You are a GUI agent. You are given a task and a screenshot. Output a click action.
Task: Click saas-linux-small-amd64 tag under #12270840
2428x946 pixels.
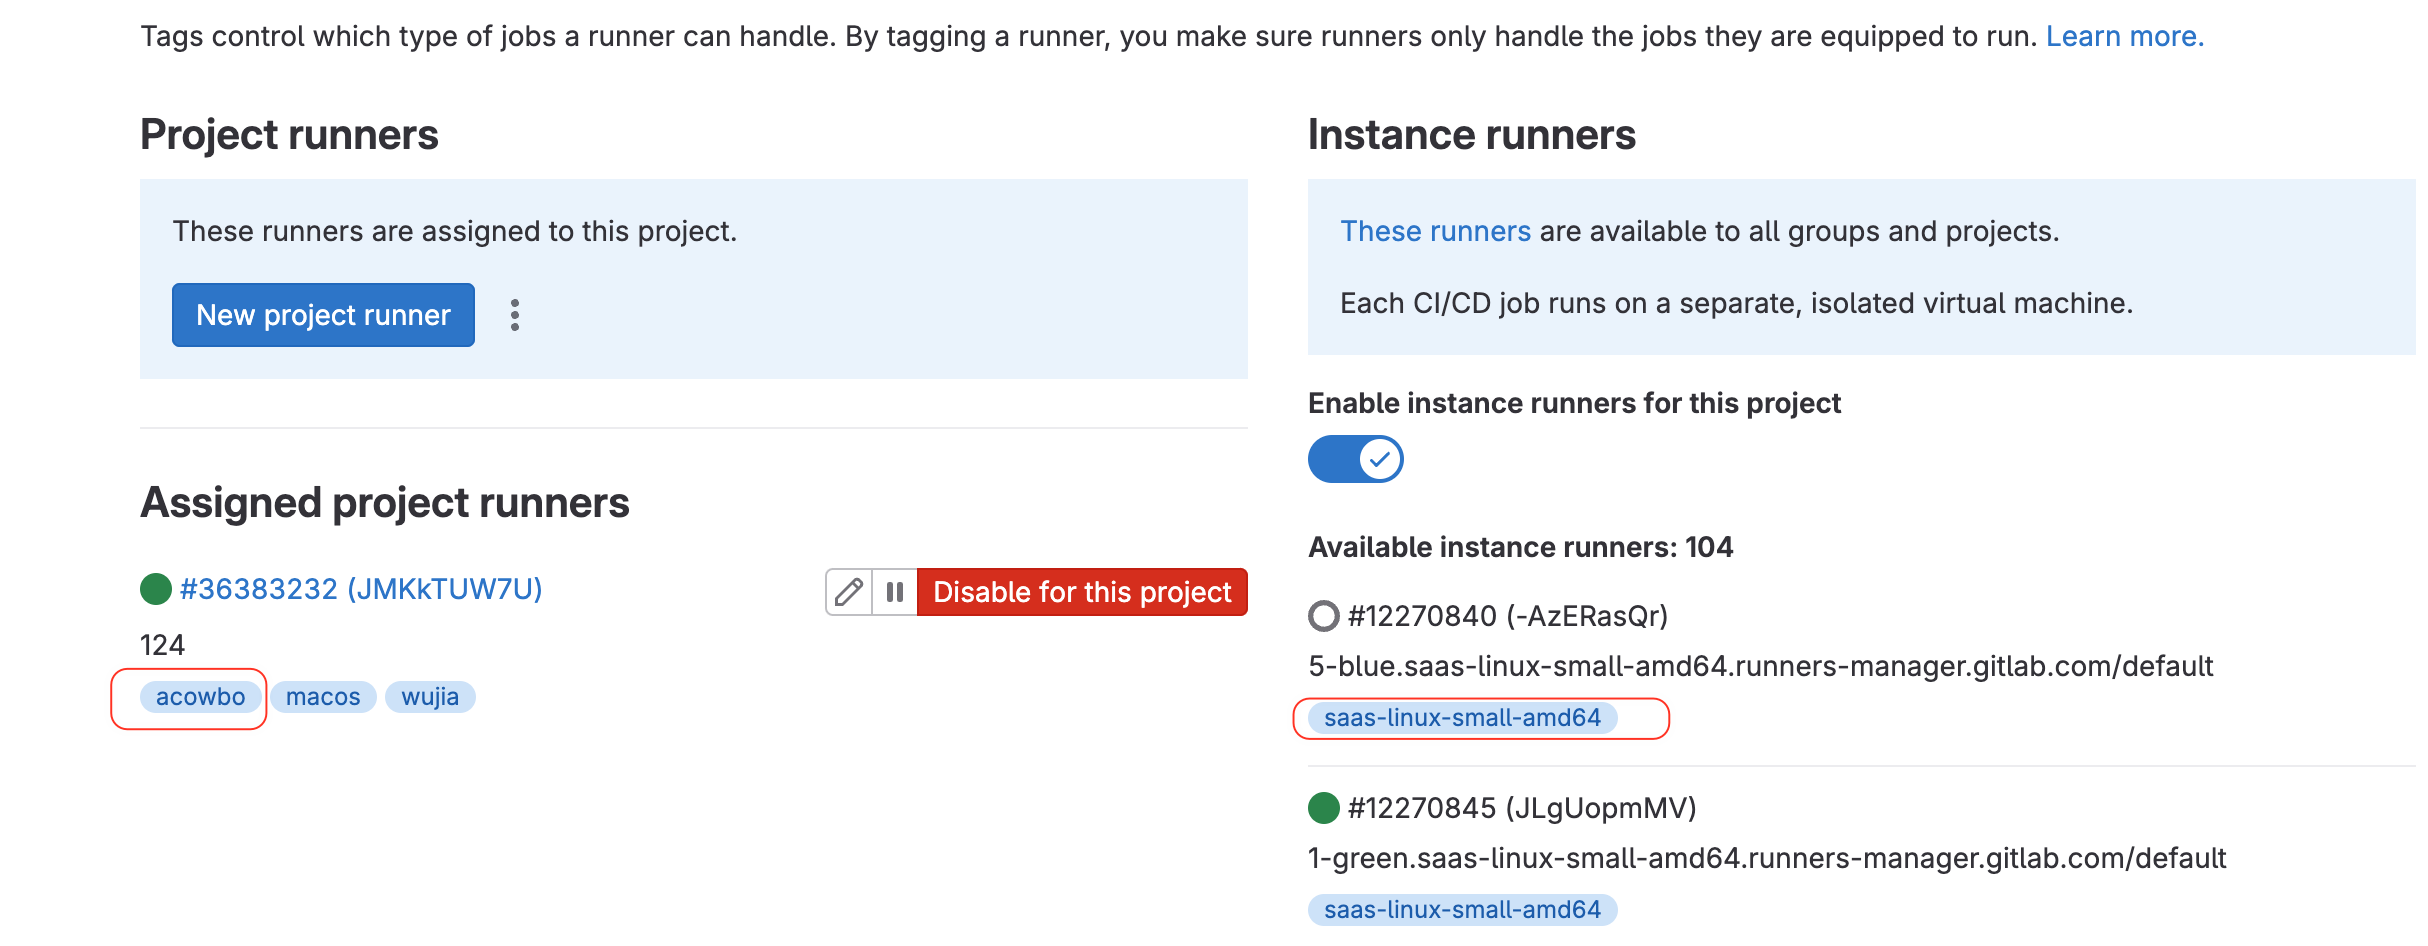click(x=1462, y=718)
